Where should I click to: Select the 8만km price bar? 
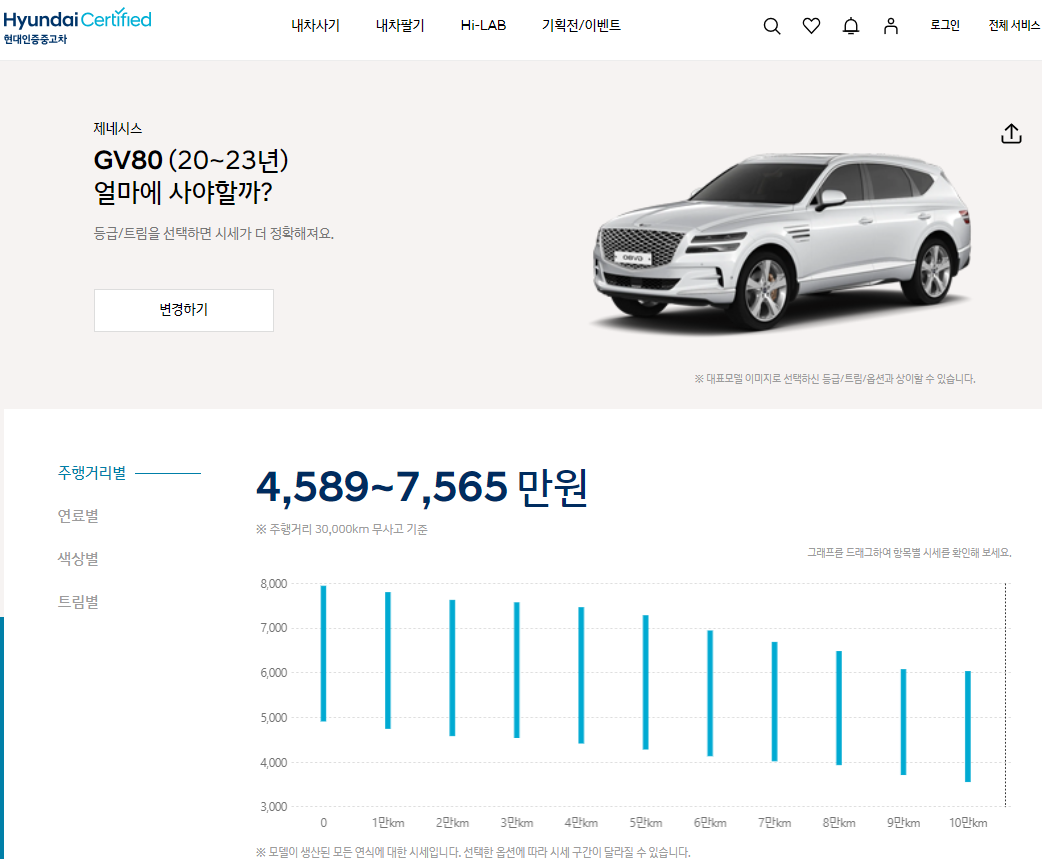click(x=839, y=708)
